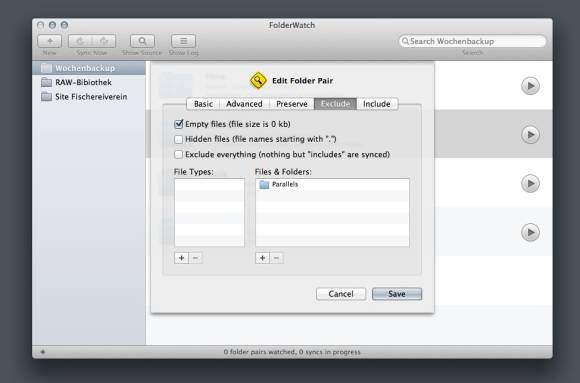Viewport: 580px width, 383px height.
Task: Save the folder pair settings
Action: (x=397, y=294)
